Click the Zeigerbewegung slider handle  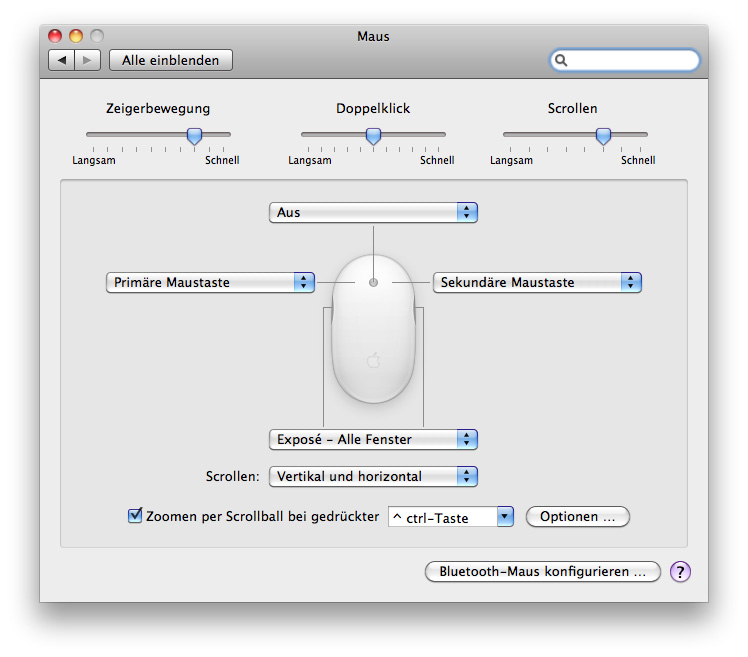click(x=194, y=136)
